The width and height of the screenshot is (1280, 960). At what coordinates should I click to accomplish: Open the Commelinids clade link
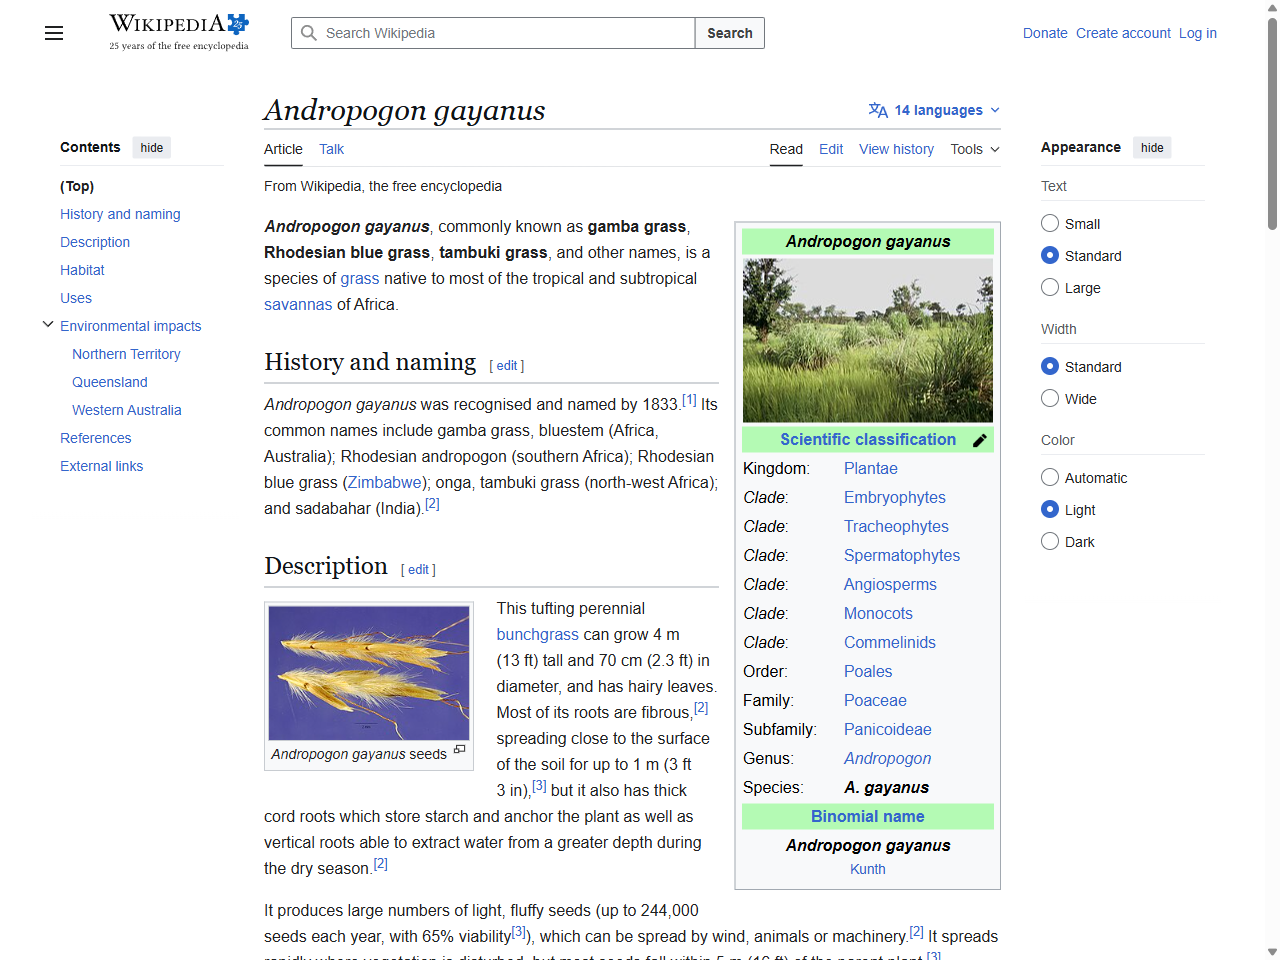[x=890, y=642]
